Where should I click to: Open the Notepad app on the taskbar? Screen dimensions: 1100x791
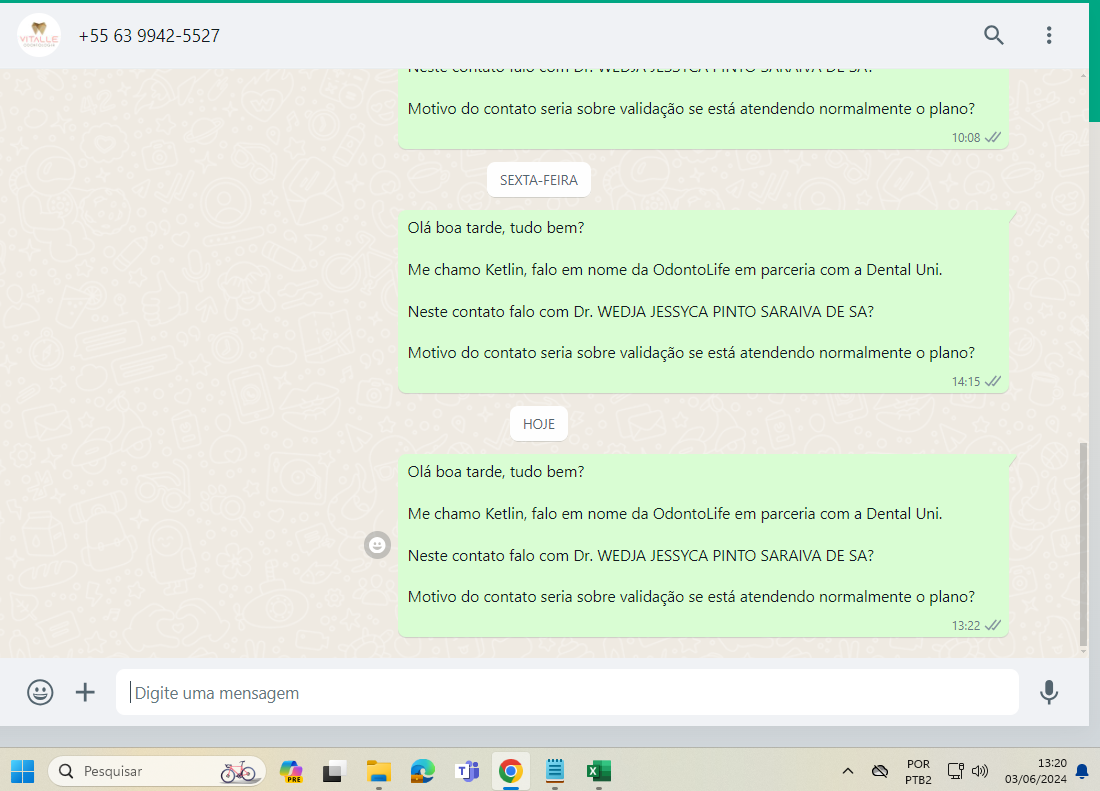(555, 771)
